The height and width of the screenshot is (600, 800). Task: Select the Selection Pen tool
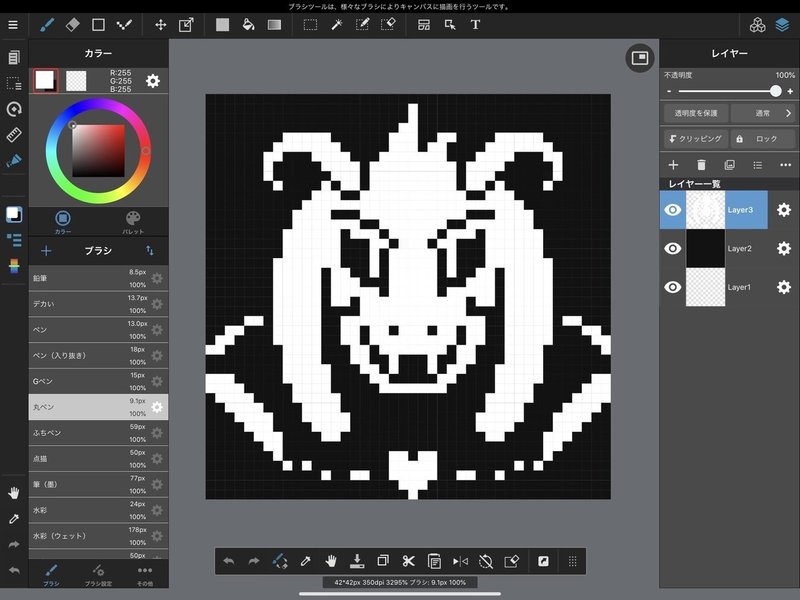(362, 24)
